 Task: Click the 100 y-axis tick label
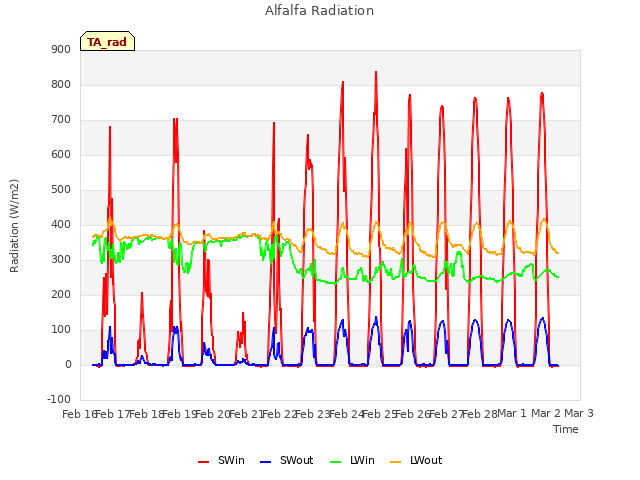(x=61, y=330)
